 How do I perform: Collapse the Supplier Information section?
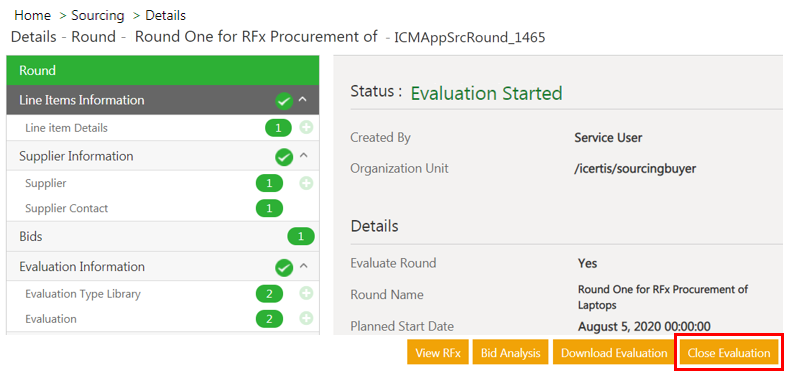point(303,156)
